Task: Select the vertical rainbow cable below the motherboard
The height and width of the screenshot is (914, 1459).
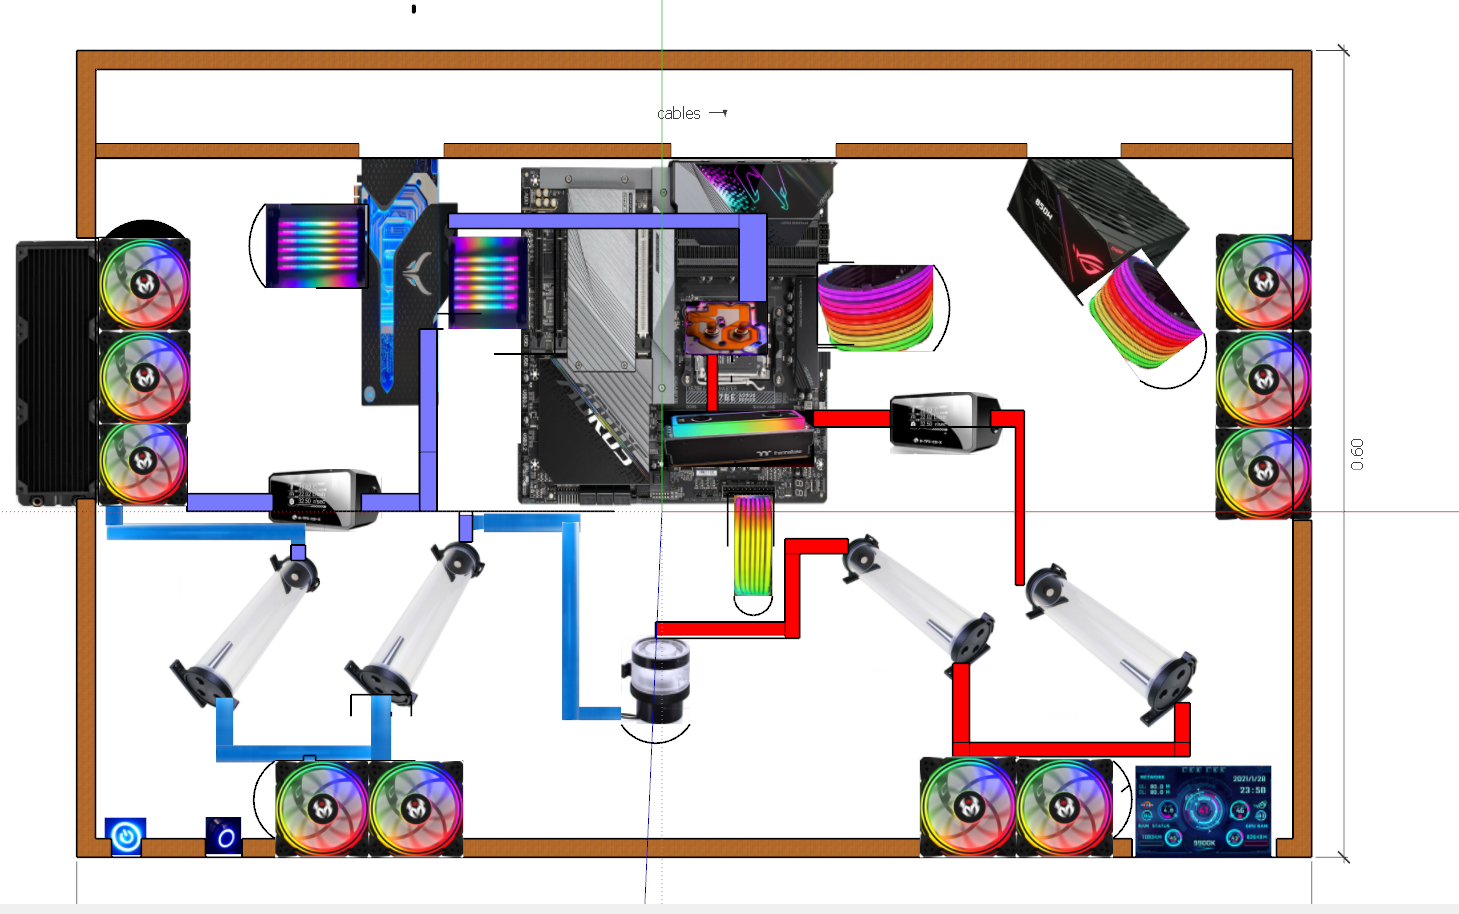Action: coord(753,545)
